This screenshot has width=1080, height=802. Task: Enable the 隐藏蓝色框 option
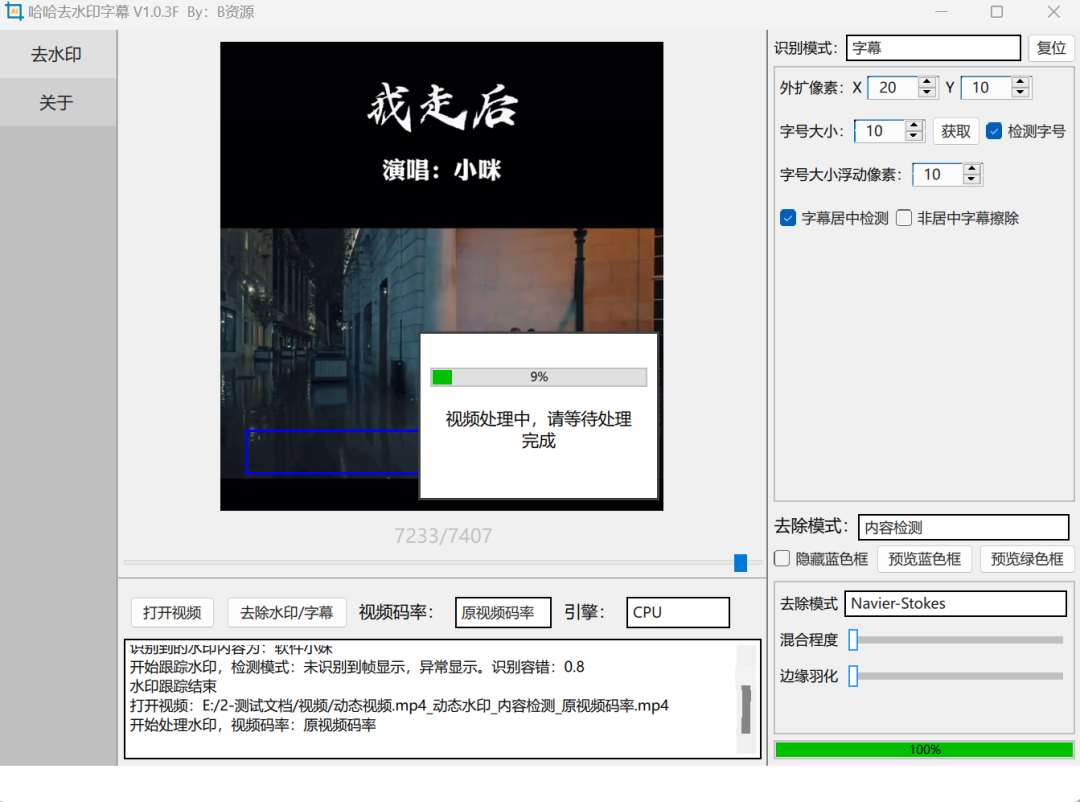(781, 559)
